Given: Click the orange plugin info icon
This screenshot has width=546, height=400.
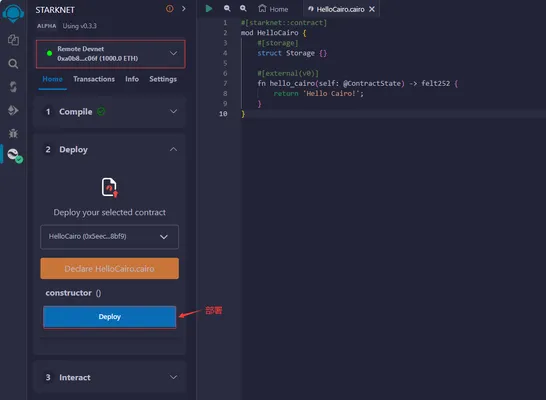Looking at the screenshot, I should click(170, 9).
